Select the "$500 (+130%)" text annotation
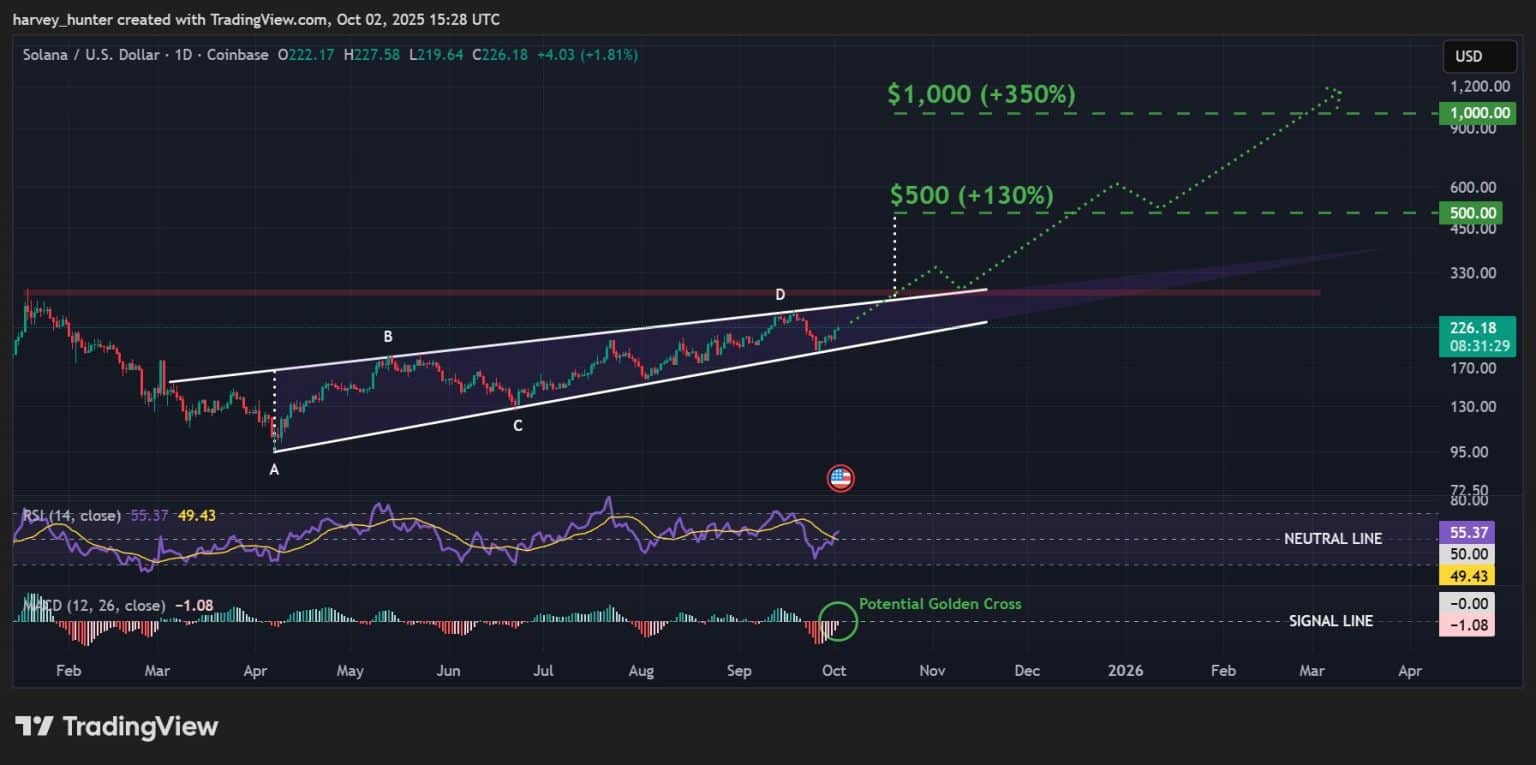 point(972,196)
